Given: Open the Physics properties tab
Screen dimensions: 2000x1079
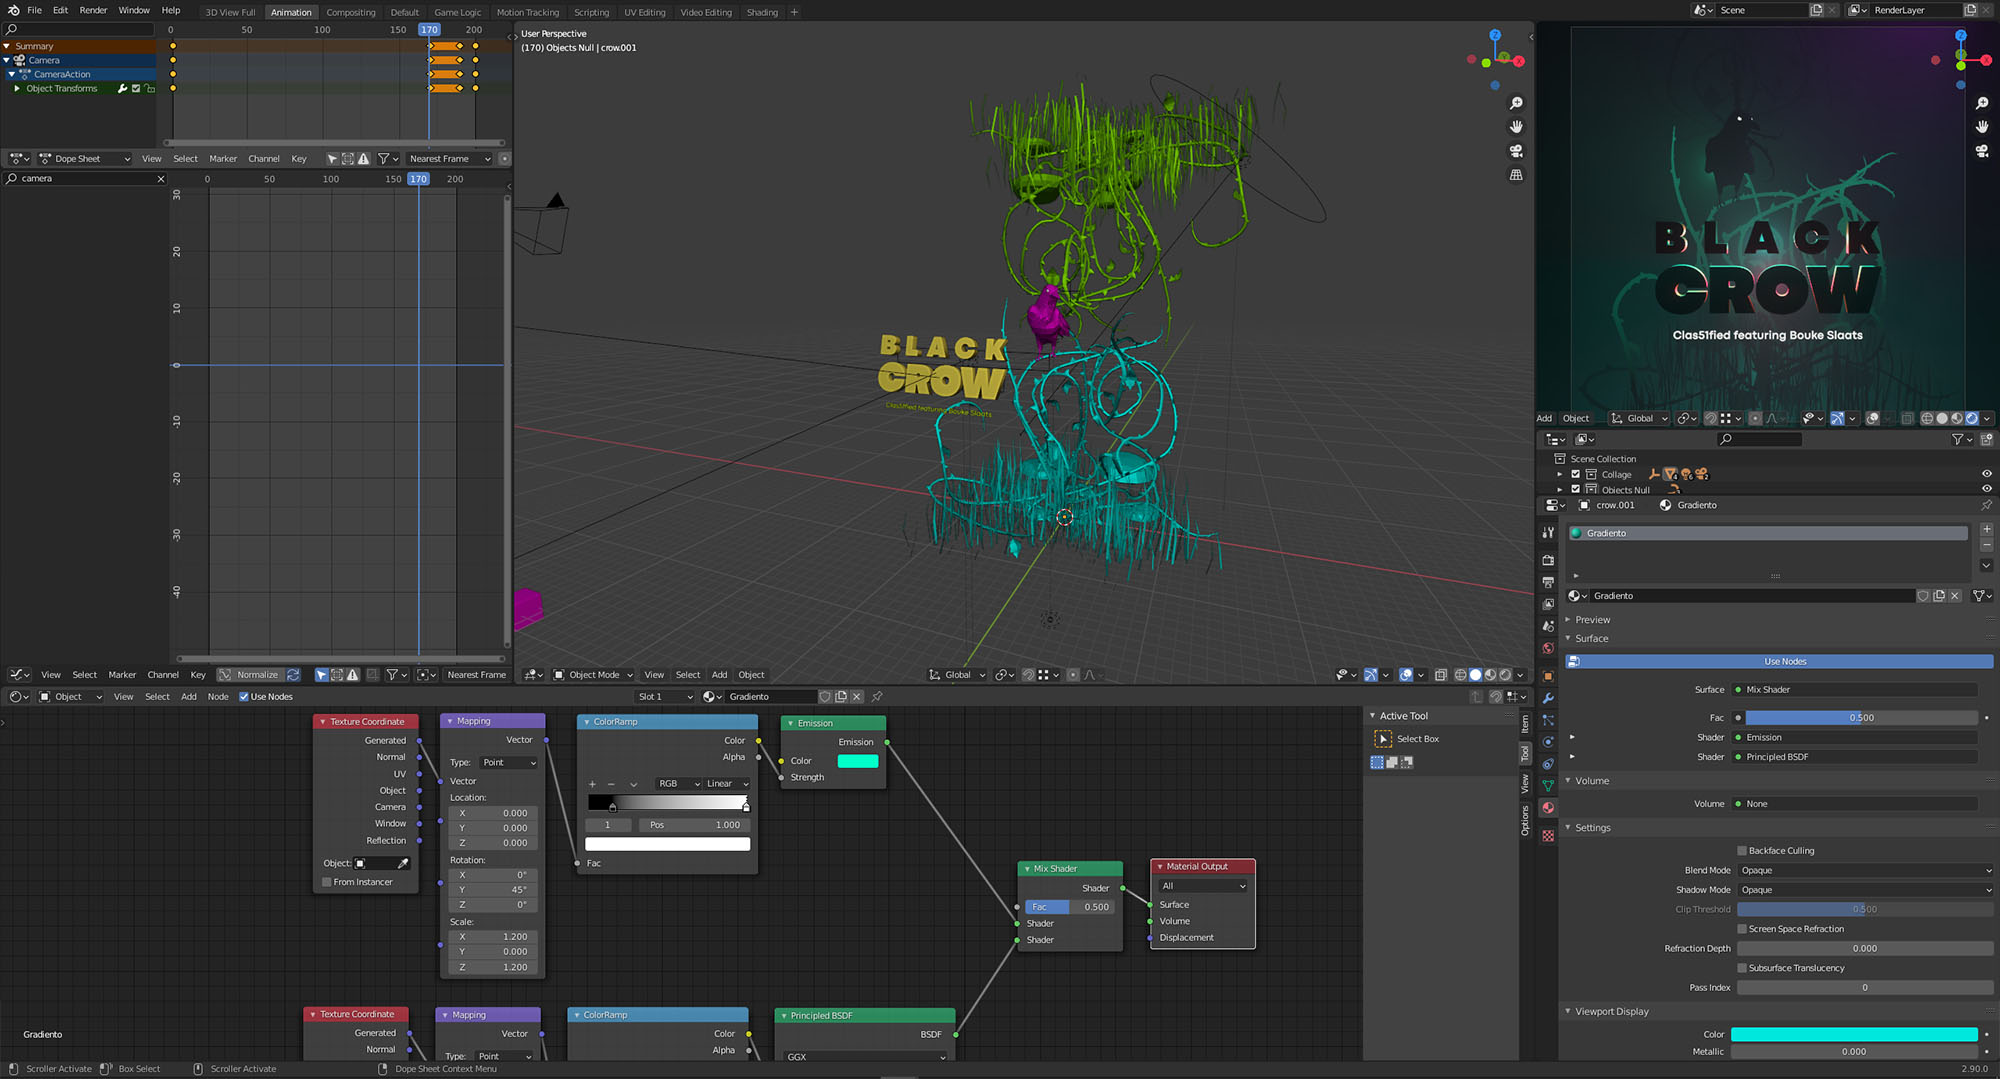Looking at the screenshot, I should 1548,742.
